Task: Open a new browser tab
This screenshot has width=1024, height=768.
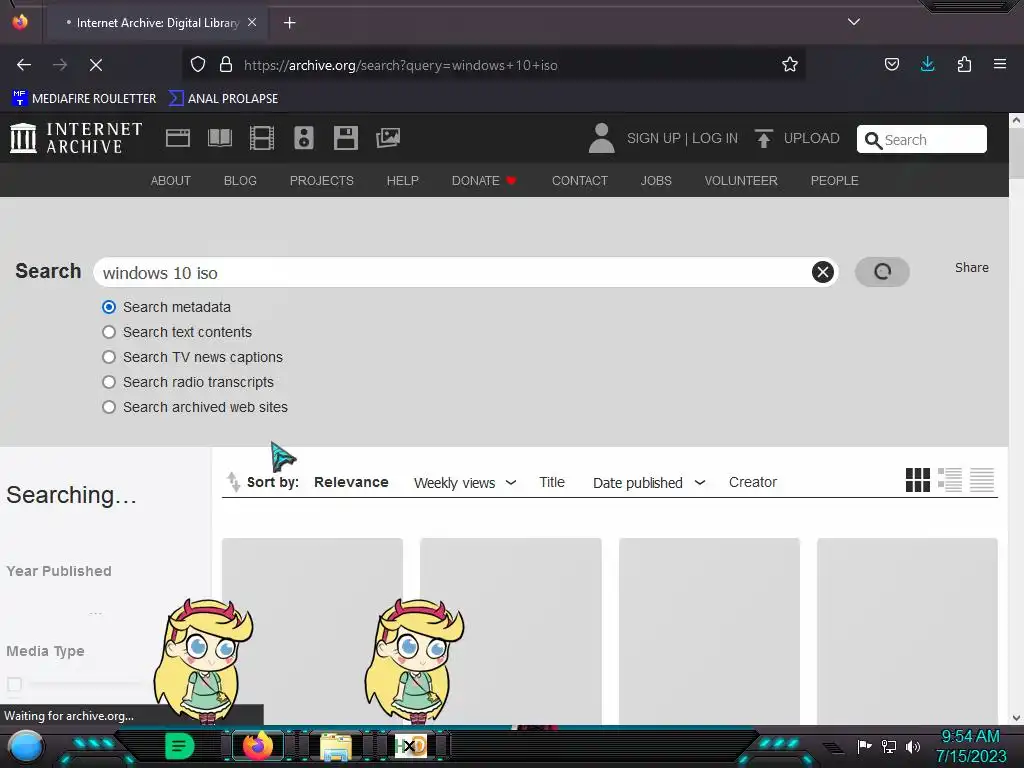Action: click(289, 23)
